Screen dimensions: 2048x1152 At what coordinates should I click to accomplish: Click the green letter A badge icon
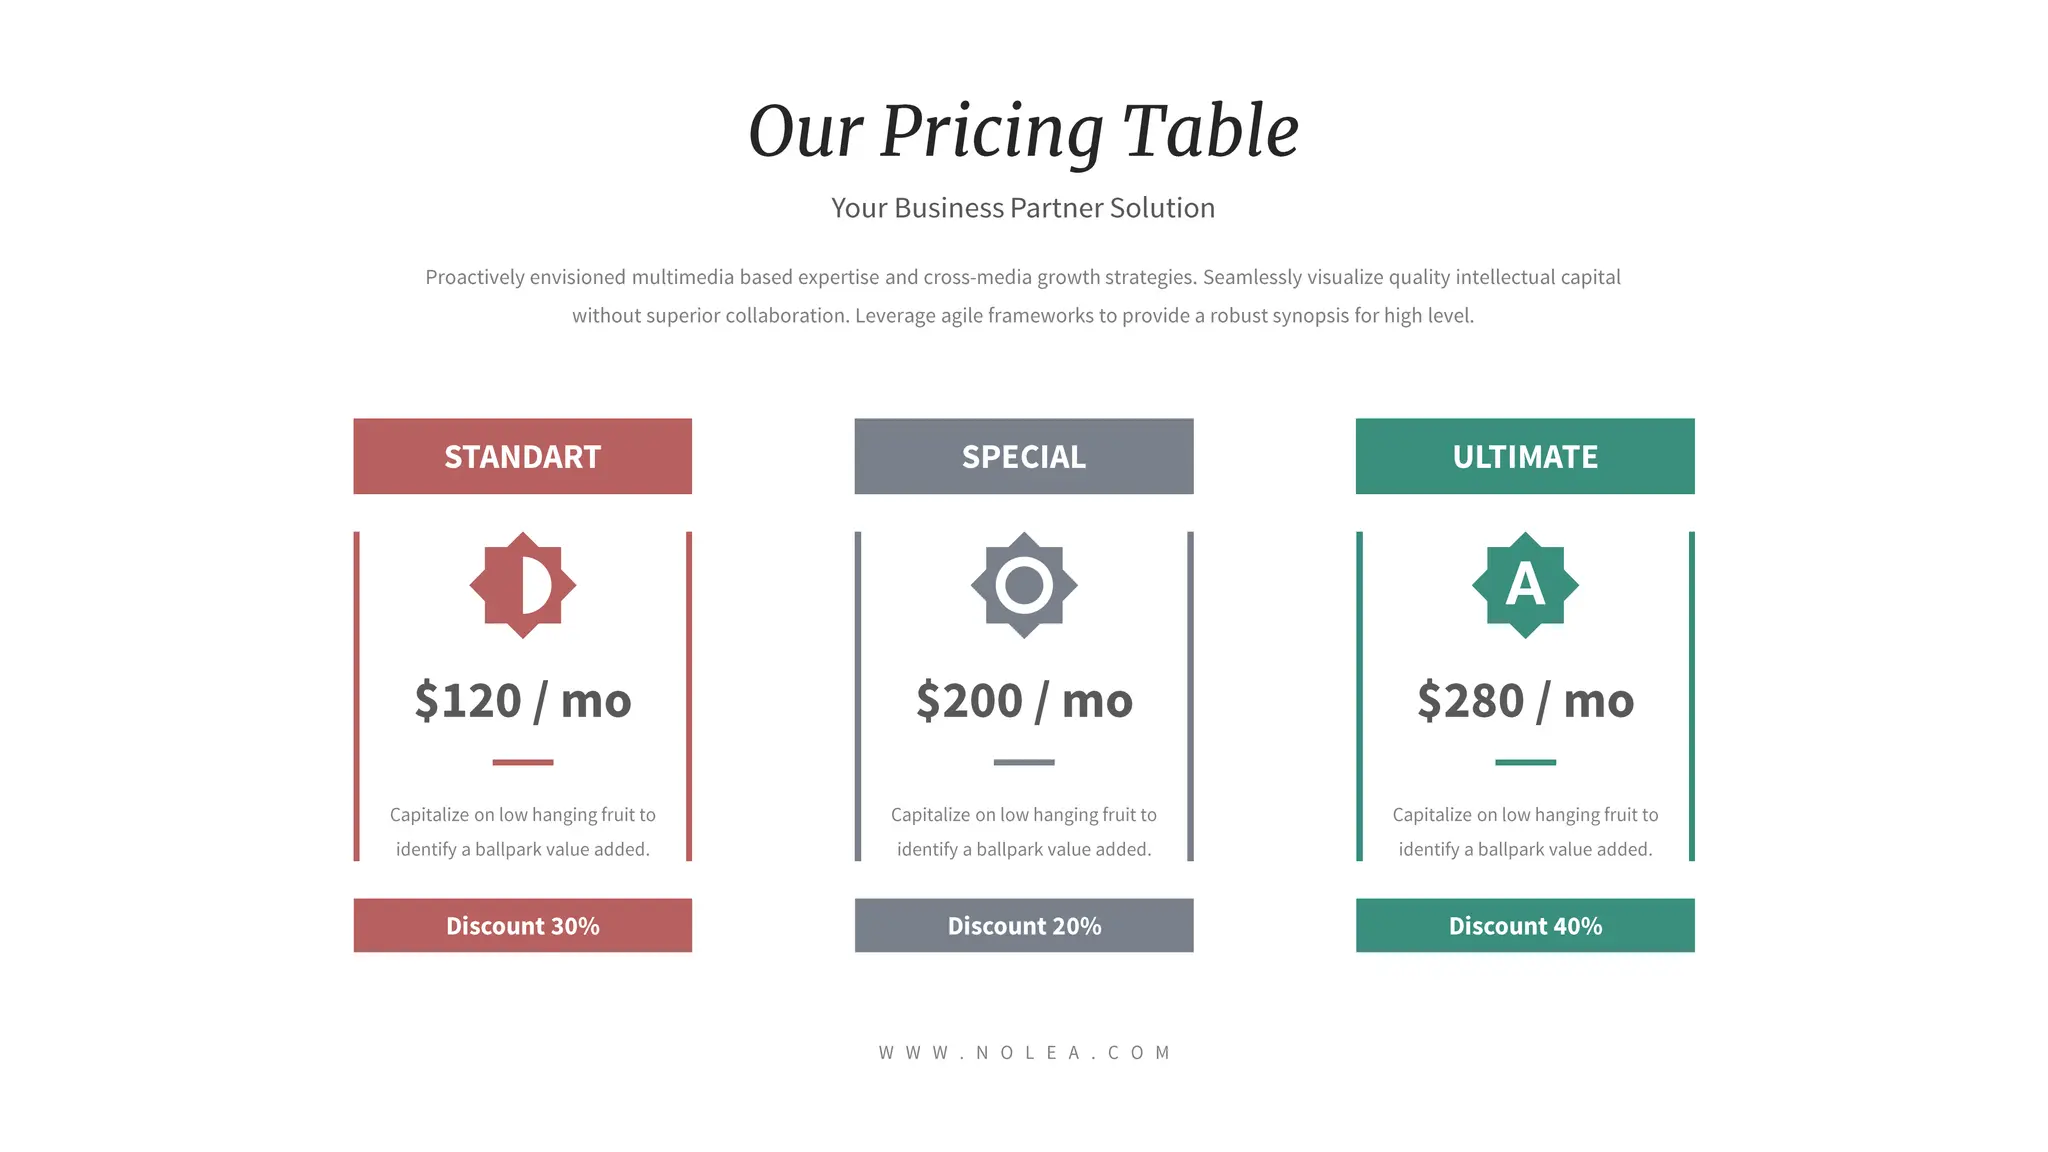click(1525, 585)
